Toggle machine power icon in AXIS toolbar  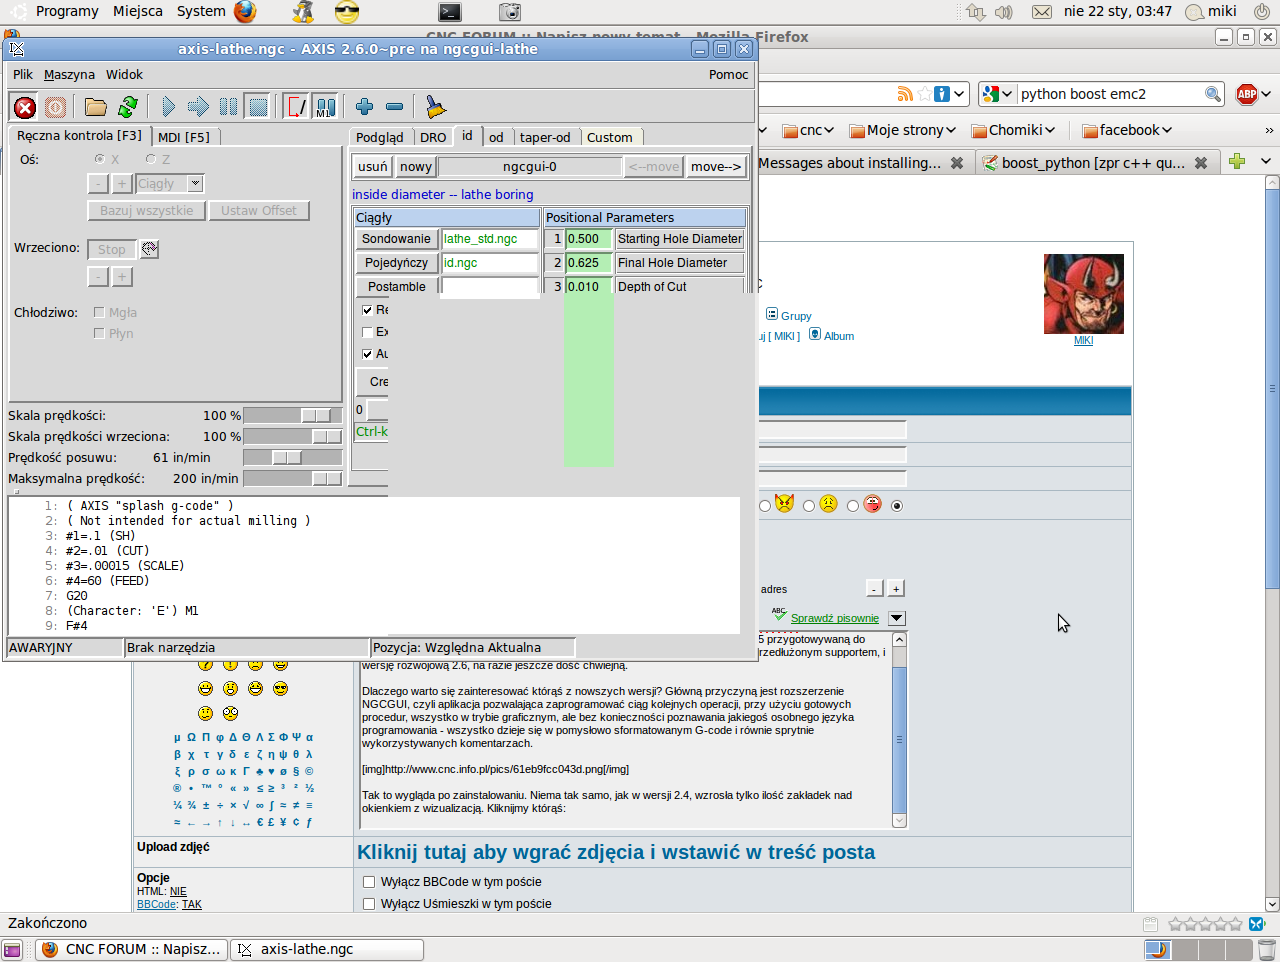(55, 107)
